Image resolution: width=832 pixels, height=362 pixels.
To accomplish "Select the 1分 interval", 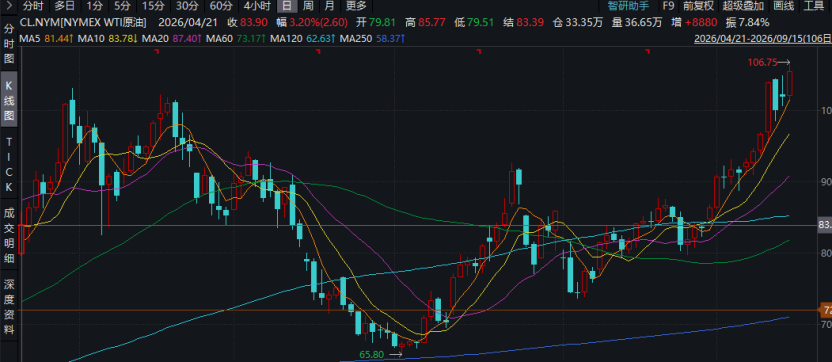I will pos(94,6).
